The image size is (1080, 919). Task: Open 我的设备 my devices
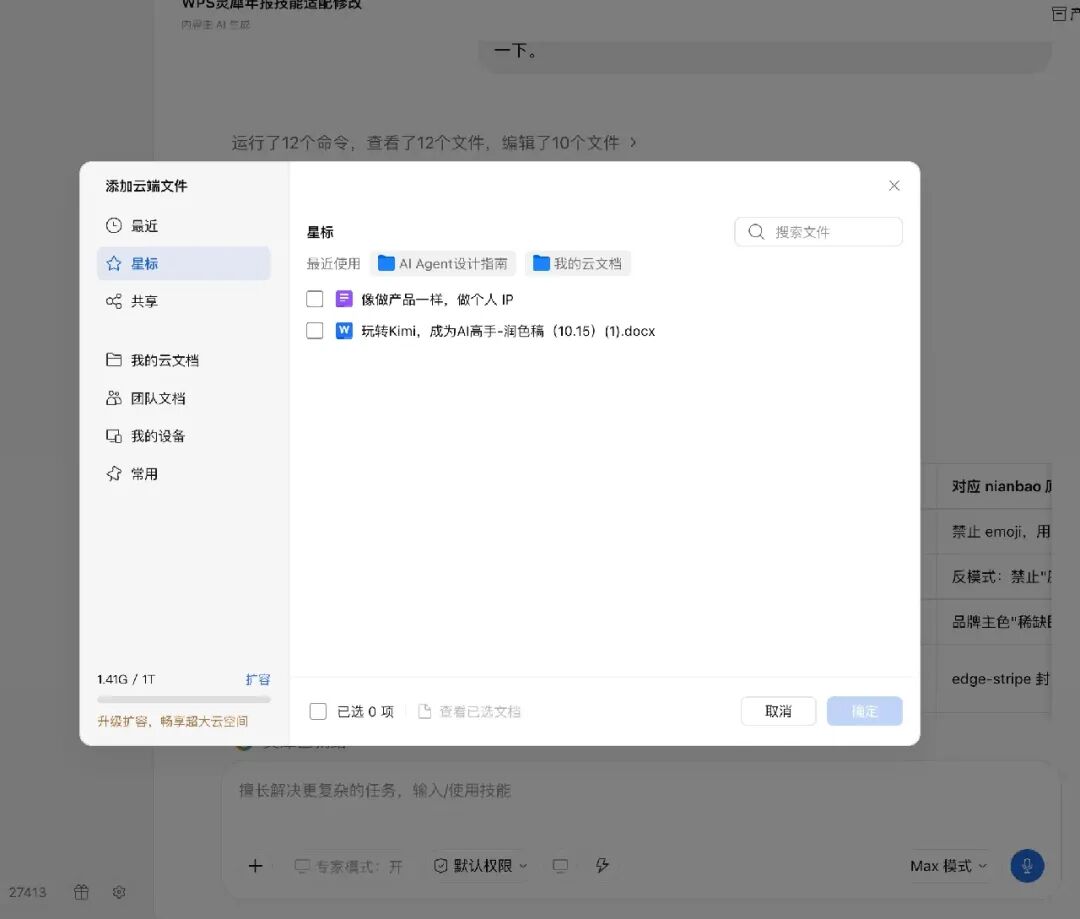pyautogui.click(x=183, y=436)
